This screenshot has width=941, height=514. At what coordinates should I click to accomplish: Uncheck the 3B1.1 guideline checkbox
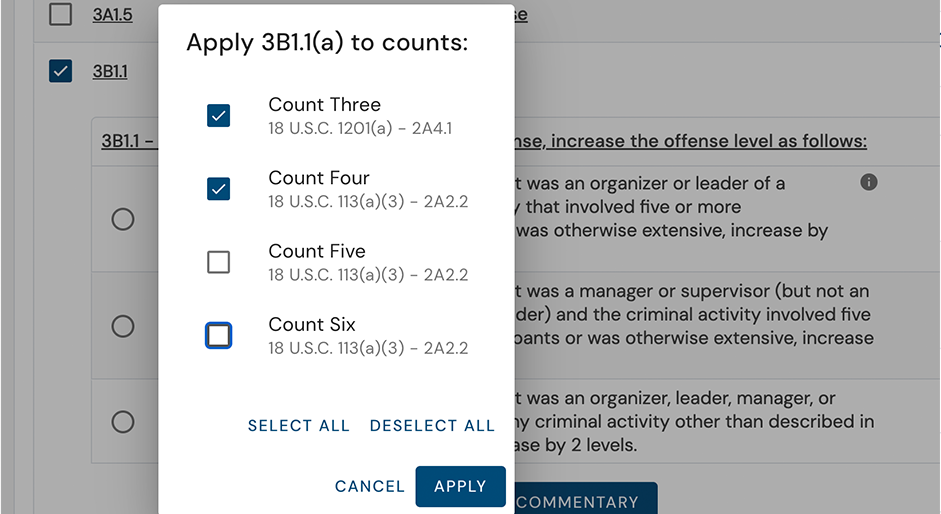pyautogui.click(x=61, y=71)
